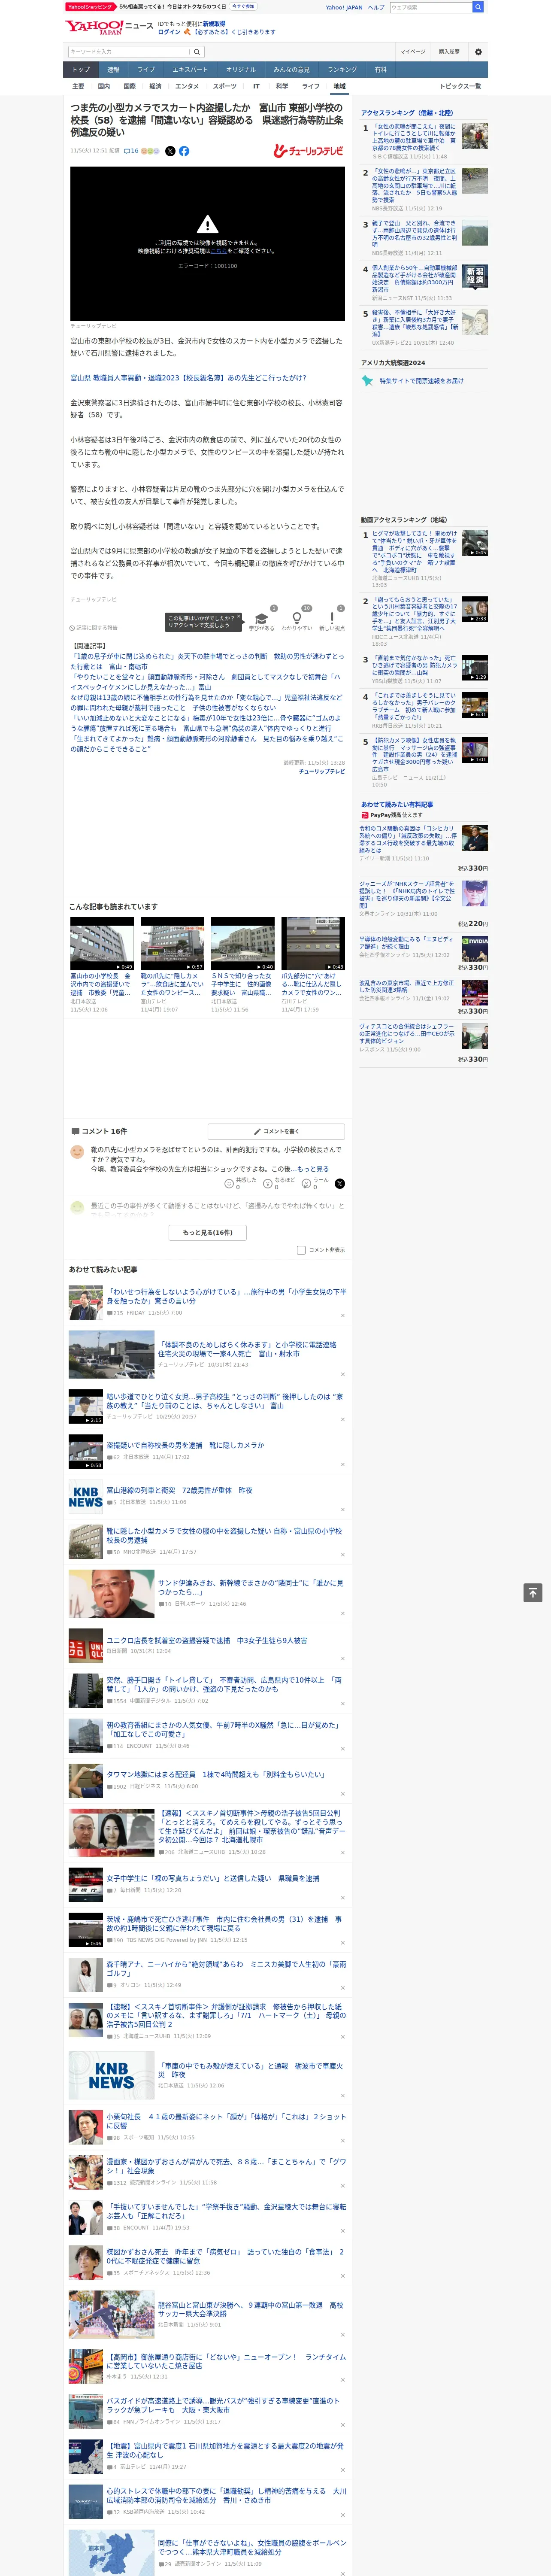551x2576 pixels.
Task: Click the チューリップテレビ source link below related articles
Action: (322, 771)
